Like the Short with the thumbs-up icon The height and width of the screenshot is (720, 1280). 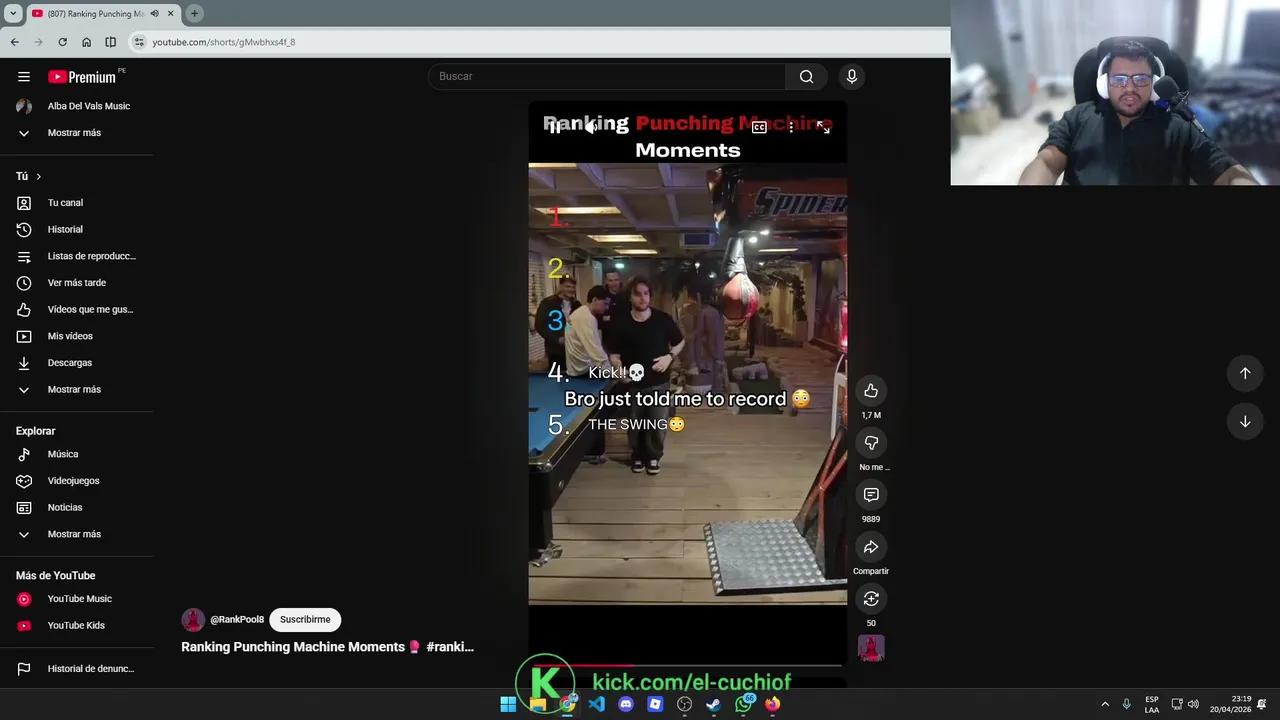[x=871, y=391]
